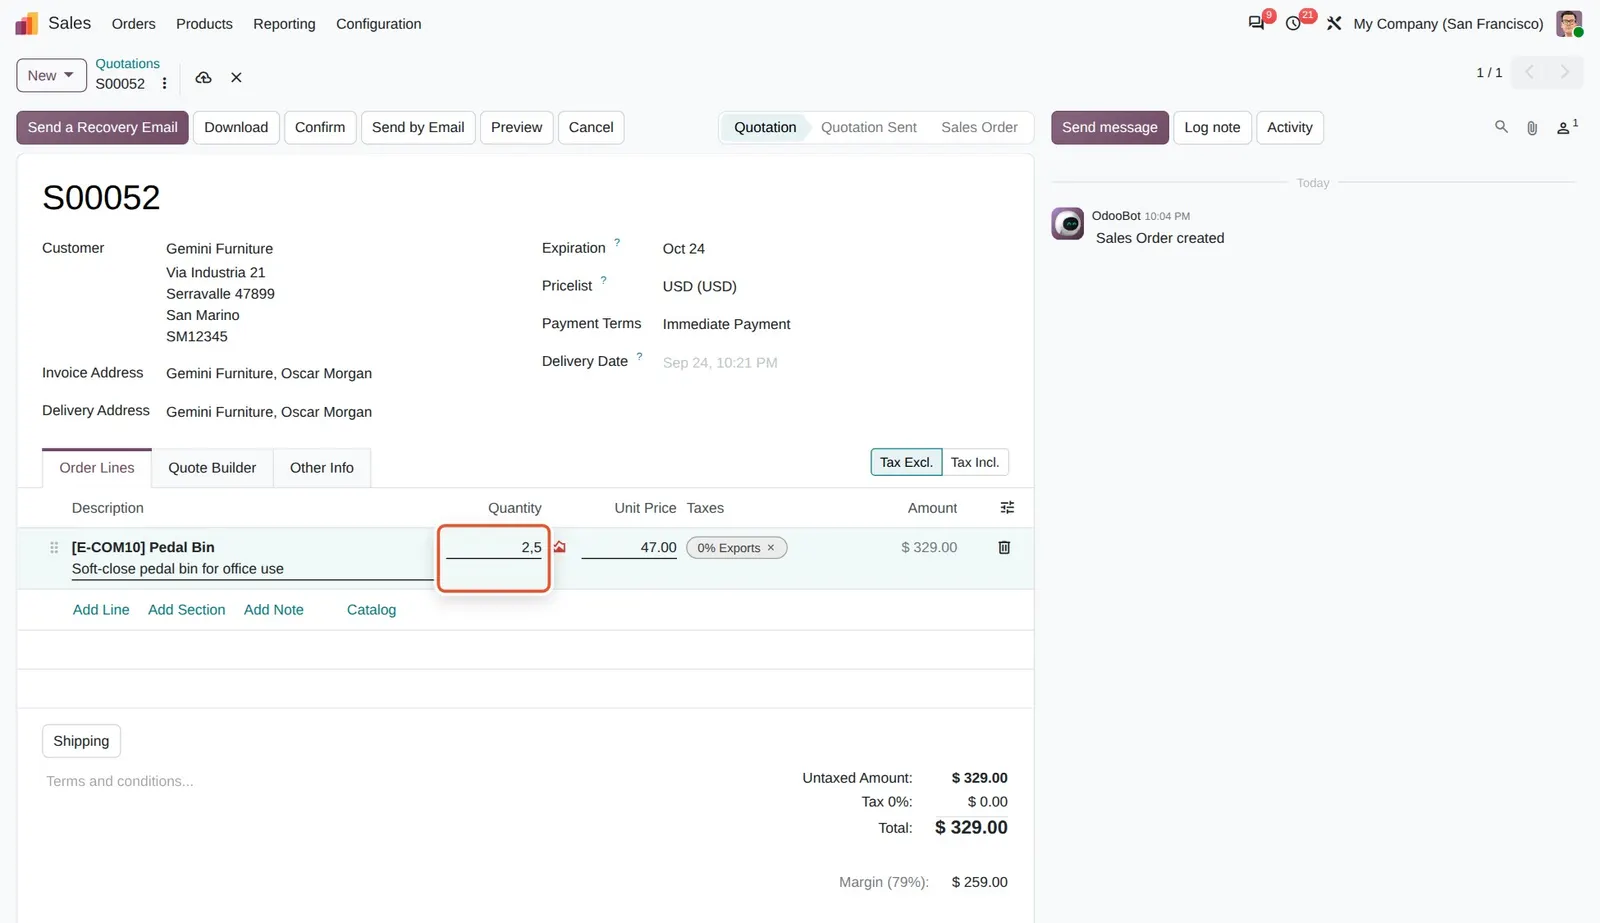Confirm the quotation

click(x=320, y=127)
